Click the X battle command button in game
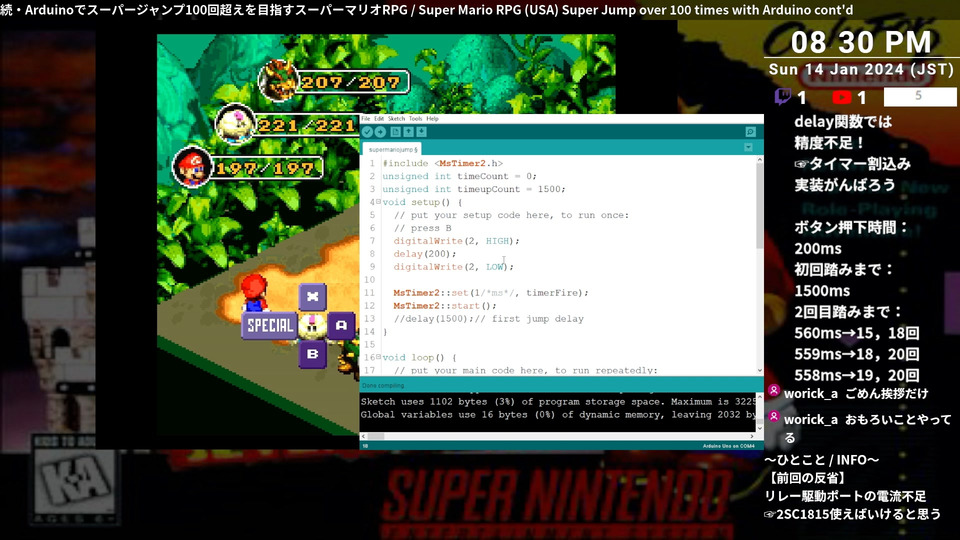Image resolution: width=960 pixels, height=540 pixels. pyautogui.click(x=312, y=297)
